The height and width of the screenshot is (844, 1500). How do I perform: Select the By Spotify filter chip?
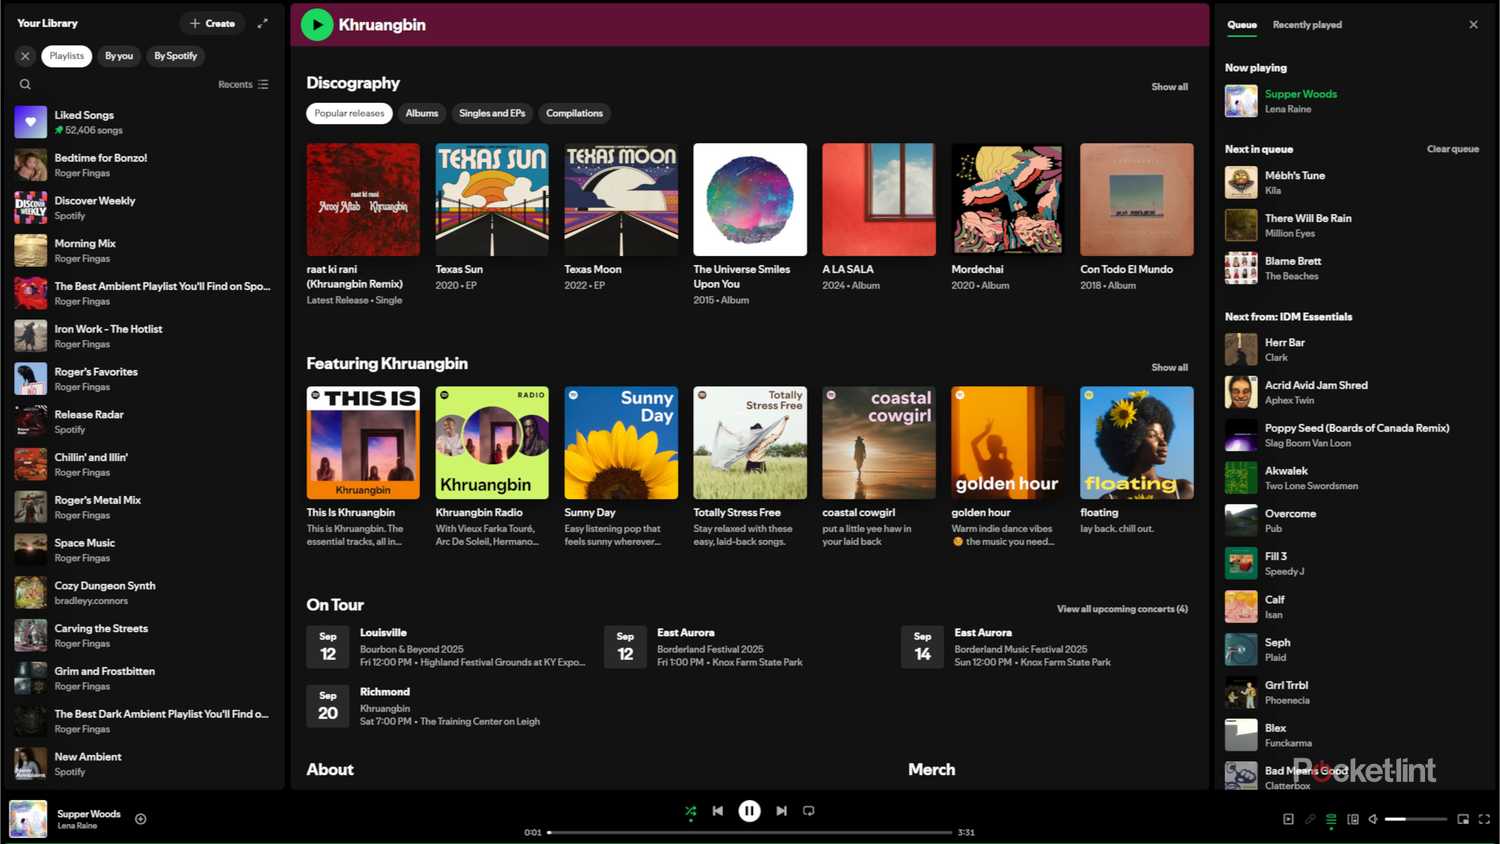point(175,56)
